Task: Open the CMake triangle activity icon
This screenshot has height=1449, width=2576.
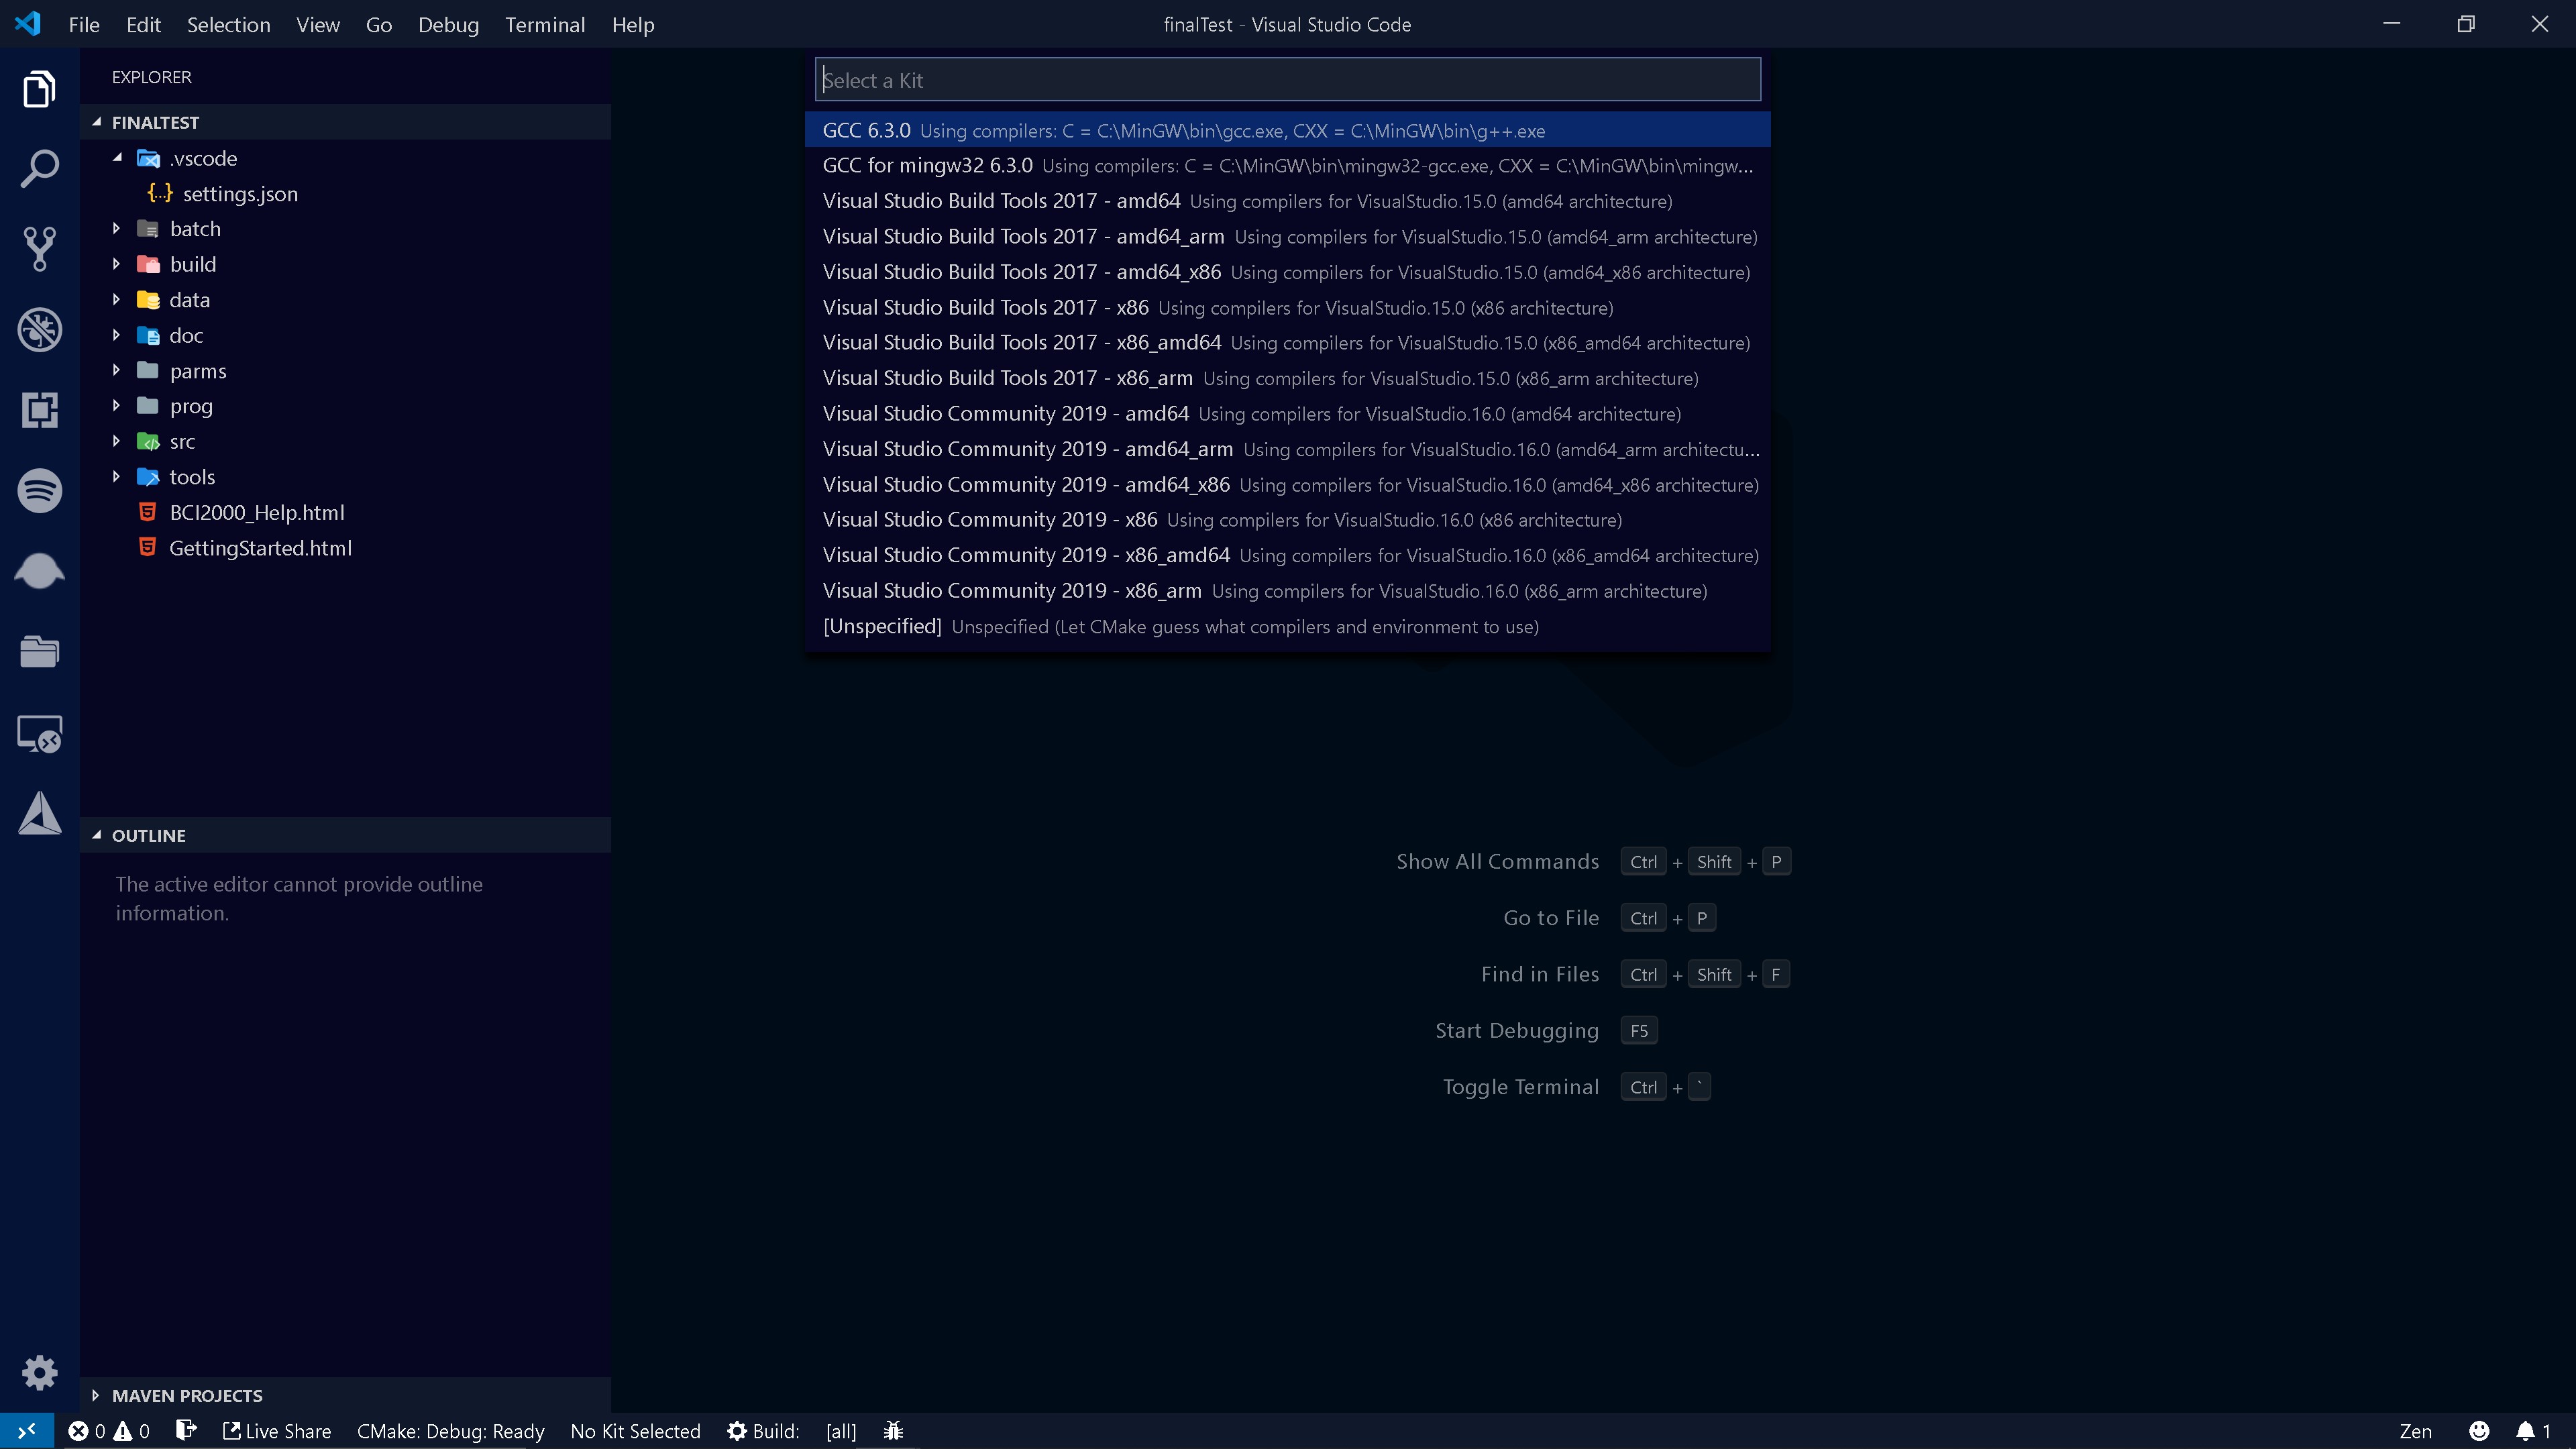Action: click(x=40, y=813)
